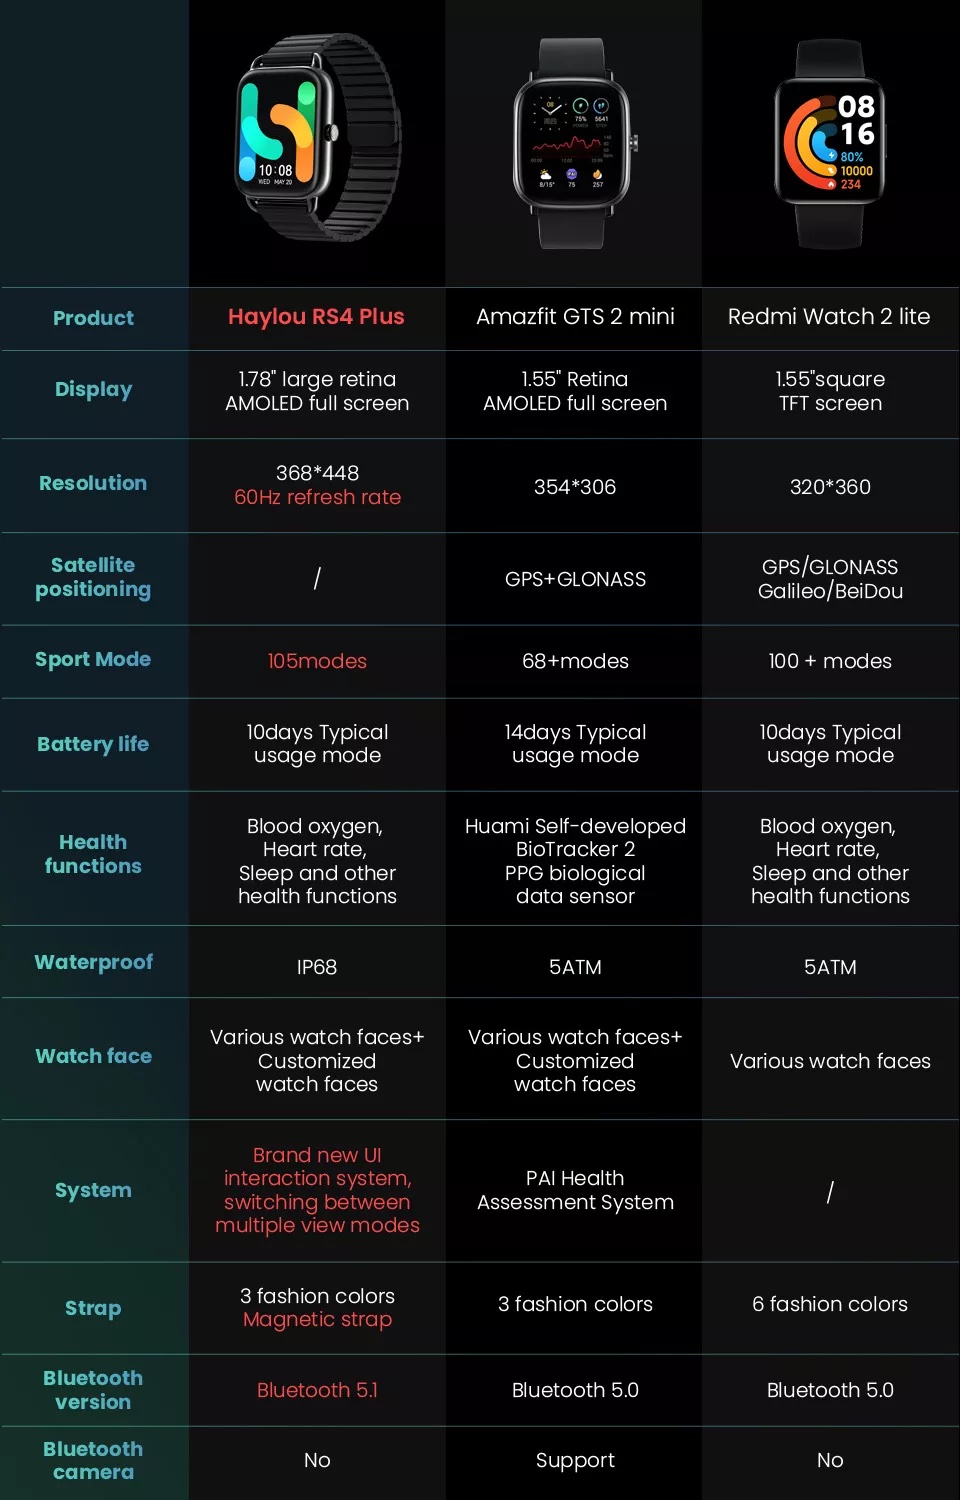Click the Battery life row label
Viewport: 960px width, 1500px height.
tap(93, 744)
